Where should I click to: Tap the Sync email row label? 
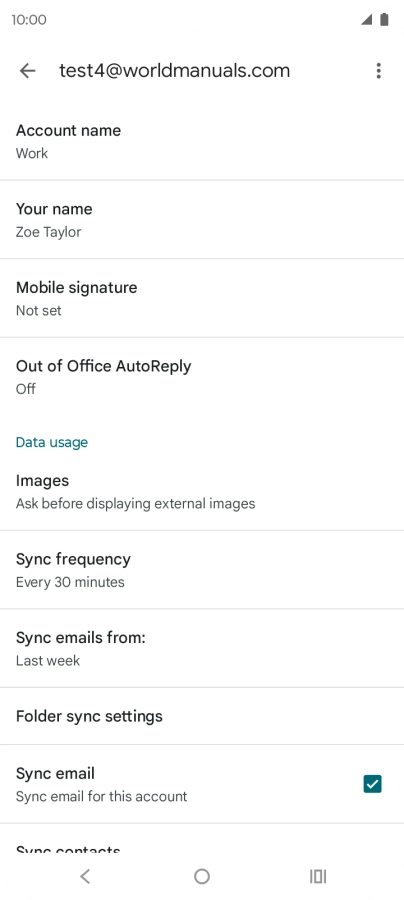coord(55,773)
